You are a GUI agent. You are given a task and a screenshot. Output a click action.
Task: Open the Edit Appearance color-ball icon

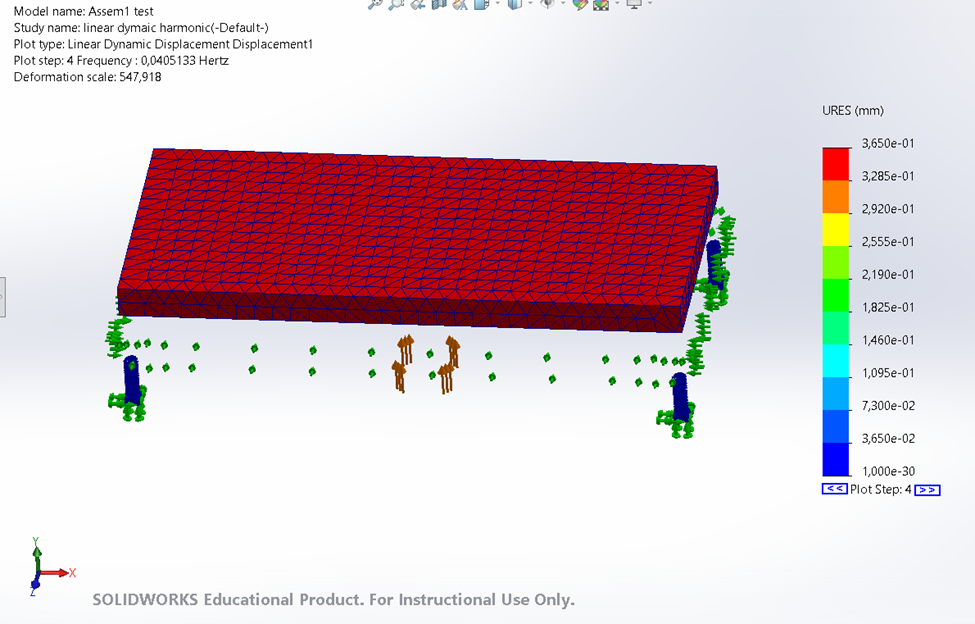tap(581, 4)
